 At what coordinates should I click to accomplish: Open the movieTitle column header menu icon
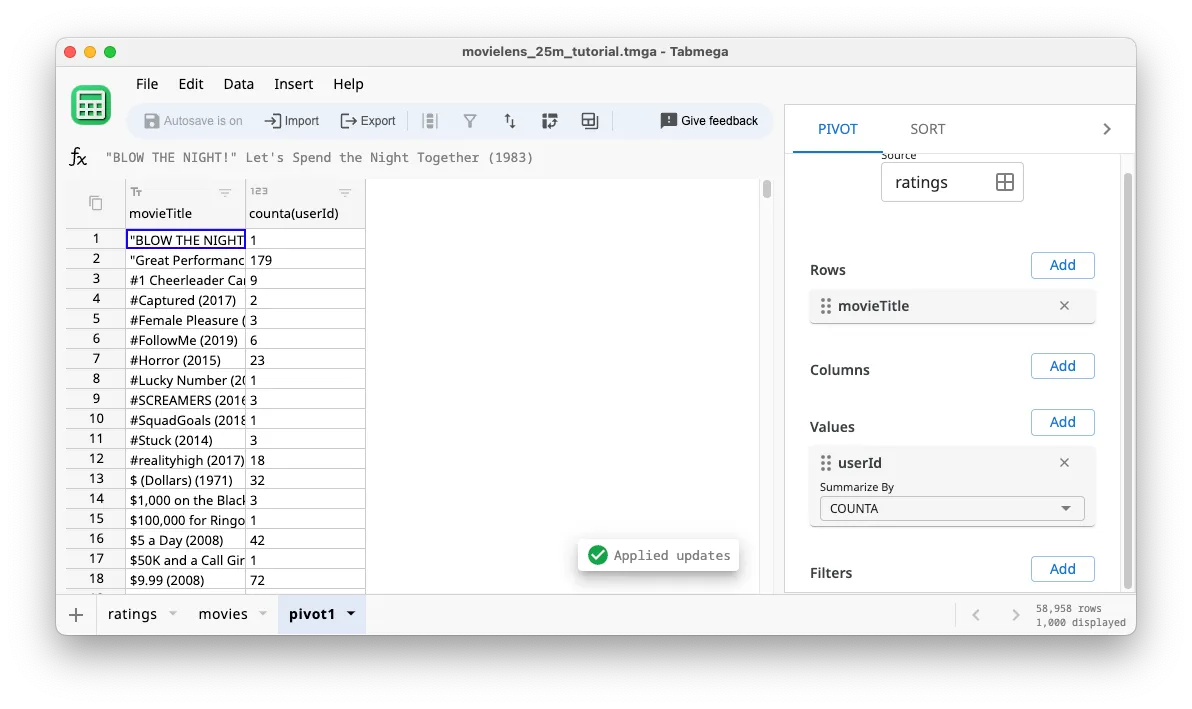[x=225, y=191]
